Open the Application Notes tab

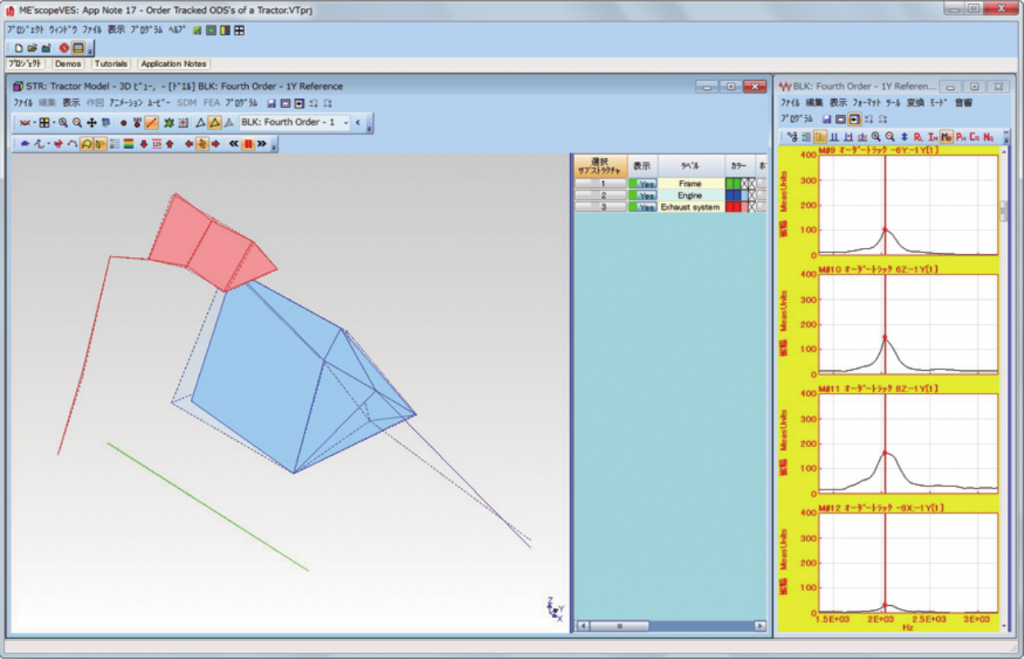coord(173,64)
